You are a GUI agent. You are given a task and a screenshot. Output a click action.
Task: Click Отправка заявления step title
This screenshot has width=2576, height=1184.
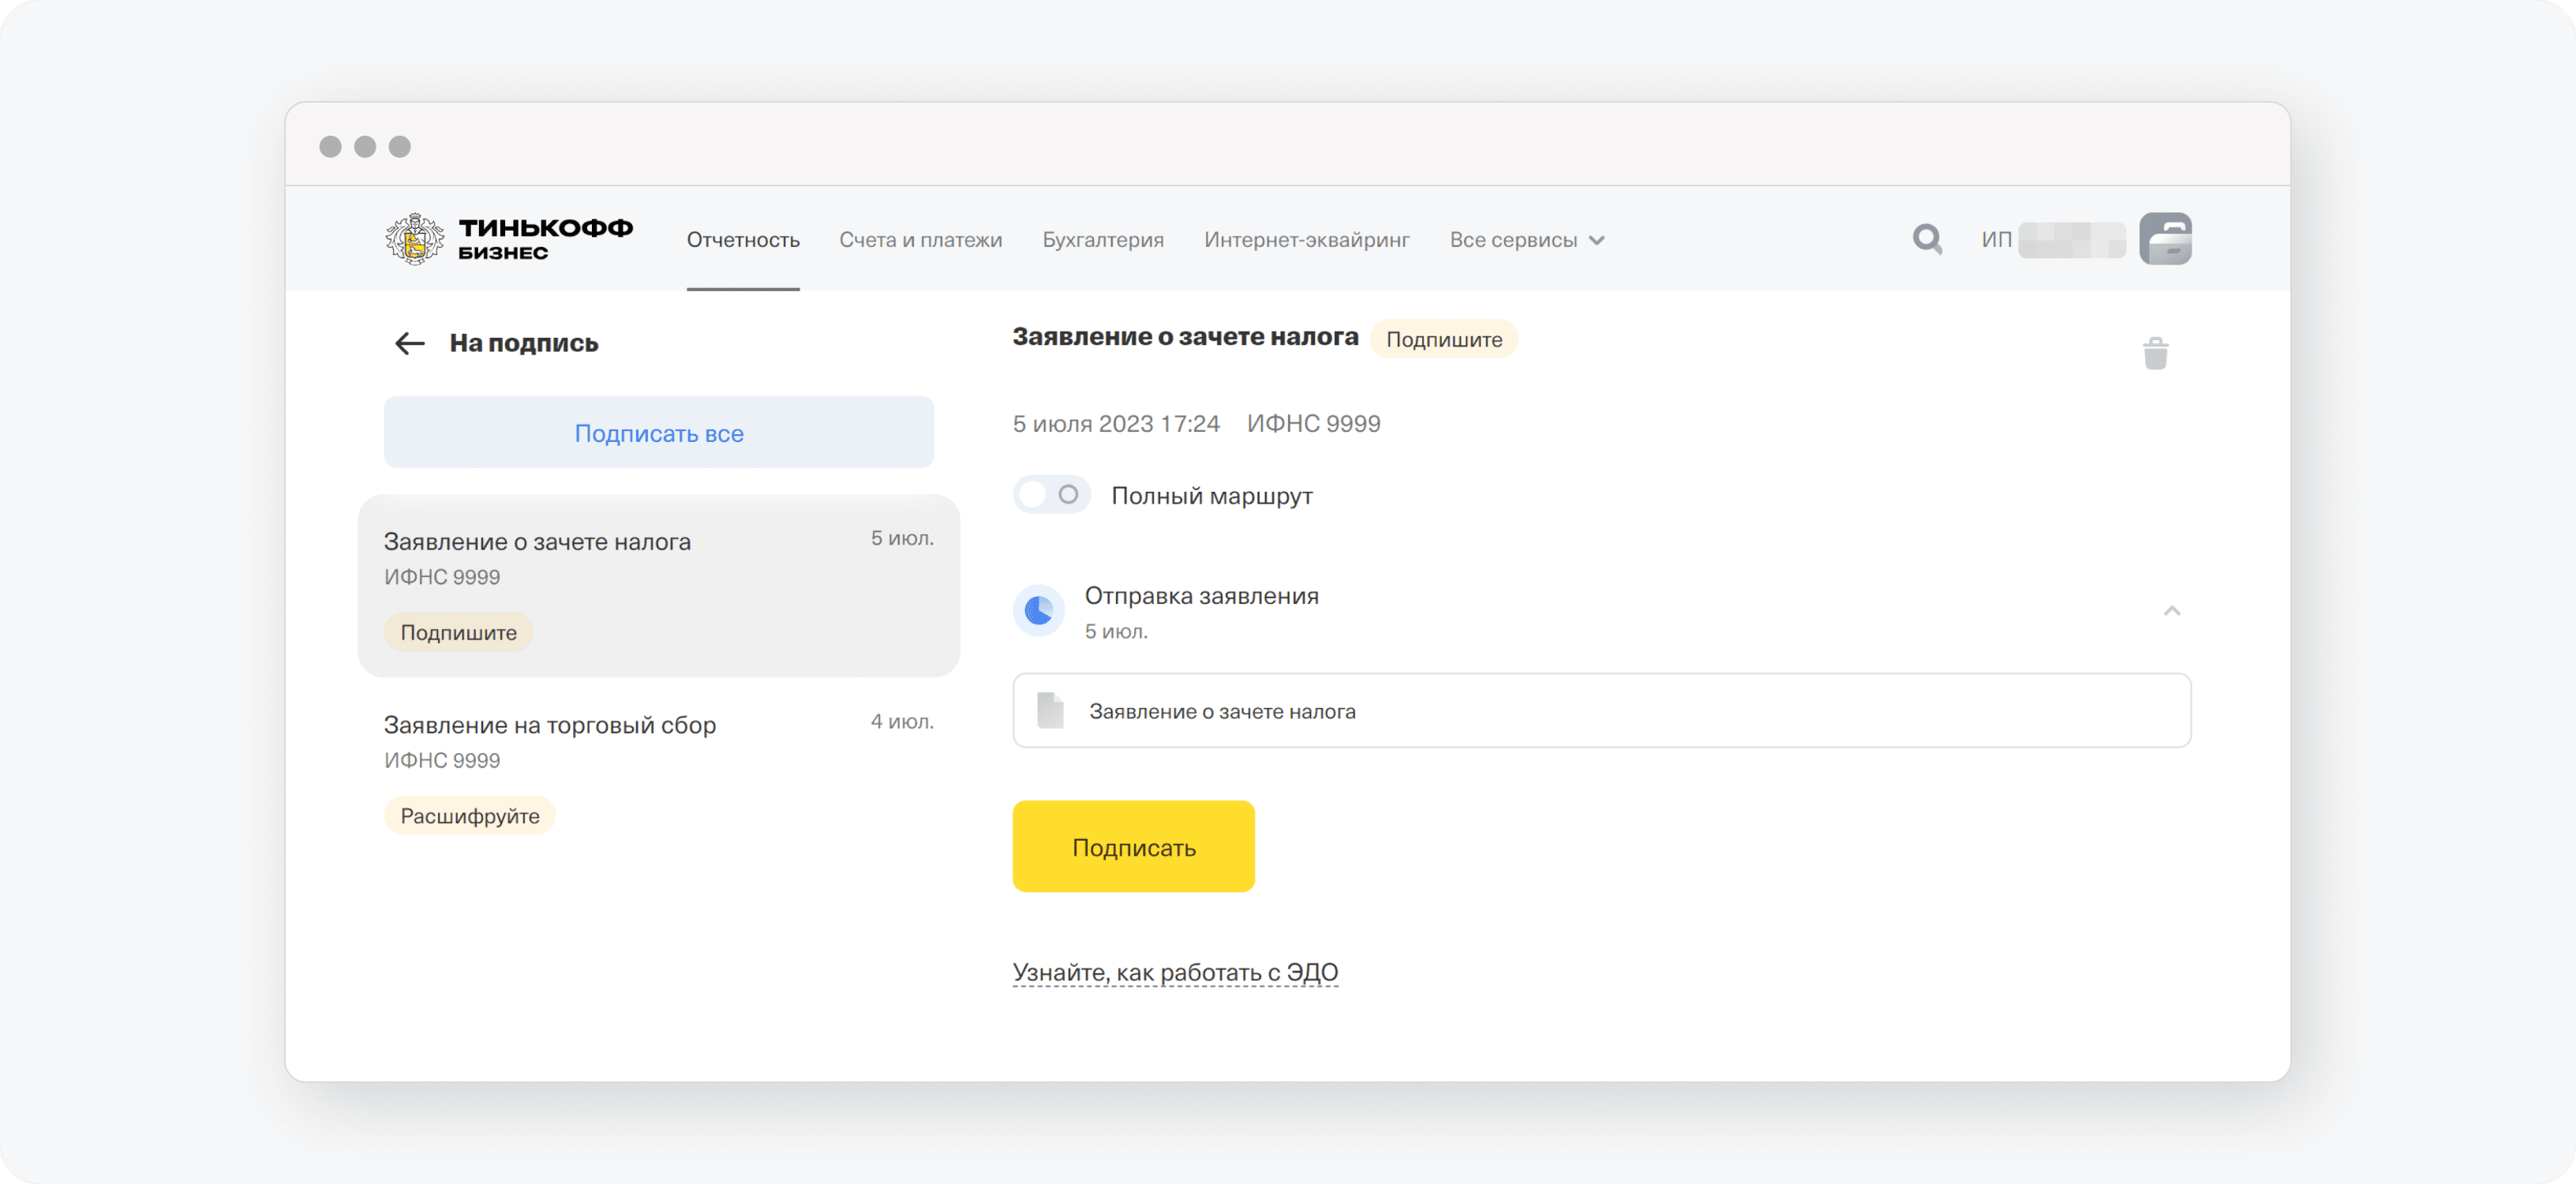[x=1201, y=596]
